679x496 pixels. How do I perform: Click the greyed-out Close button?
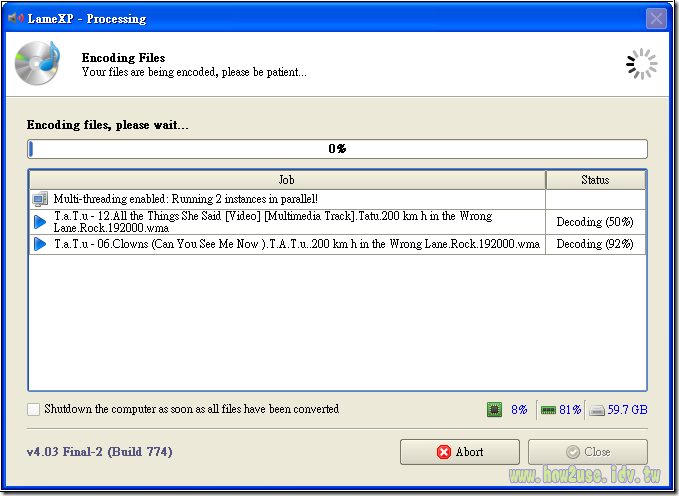[587, 452]
